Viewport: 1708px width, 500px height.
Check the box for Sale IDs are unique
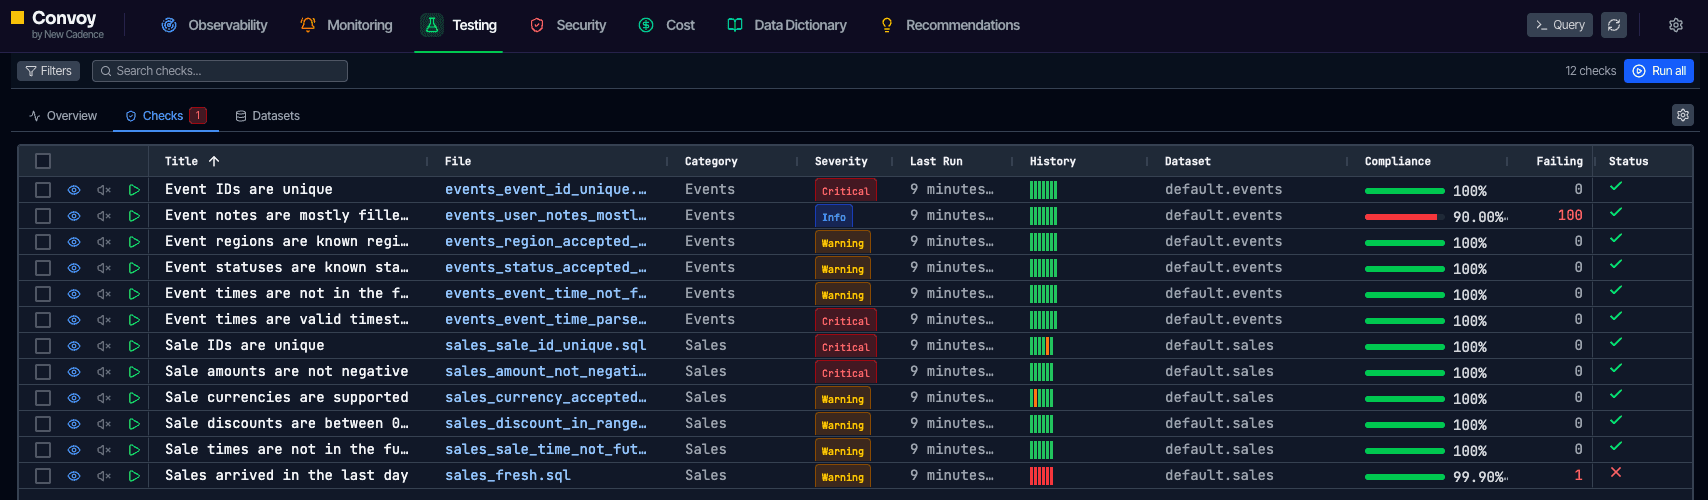tap(43, 346)
